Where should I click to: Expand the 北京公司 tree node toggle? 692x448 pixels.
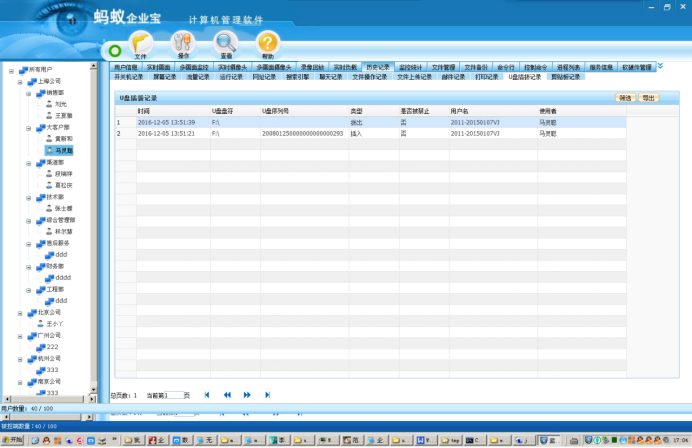(19, 312)
